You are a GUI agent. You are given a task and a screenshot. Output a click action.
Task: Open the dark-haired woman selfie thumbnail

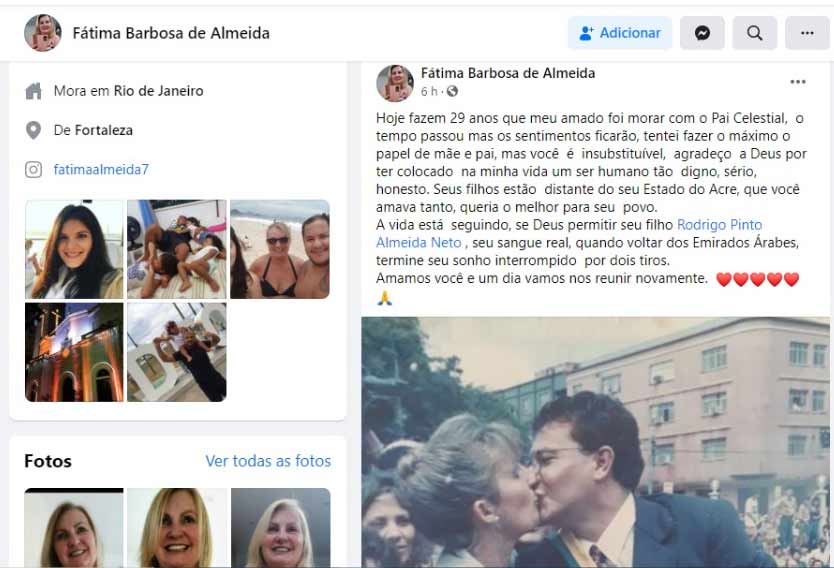coord(74,249)
